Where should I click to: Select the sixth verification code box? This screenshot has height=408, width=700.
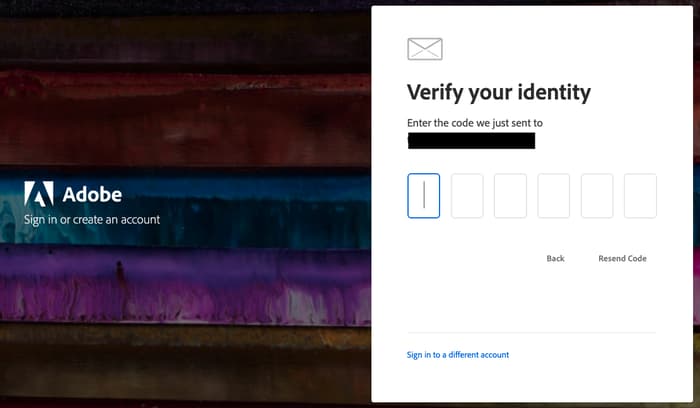point(640,196)
